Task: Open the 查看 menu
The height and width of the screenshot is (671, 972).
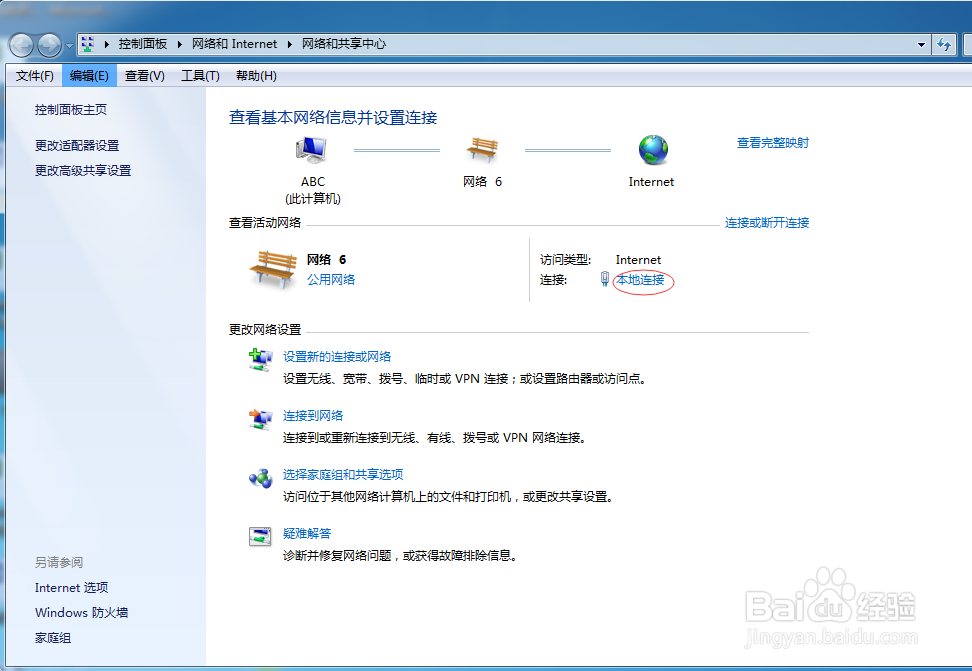Action: (x=143, y=75)
